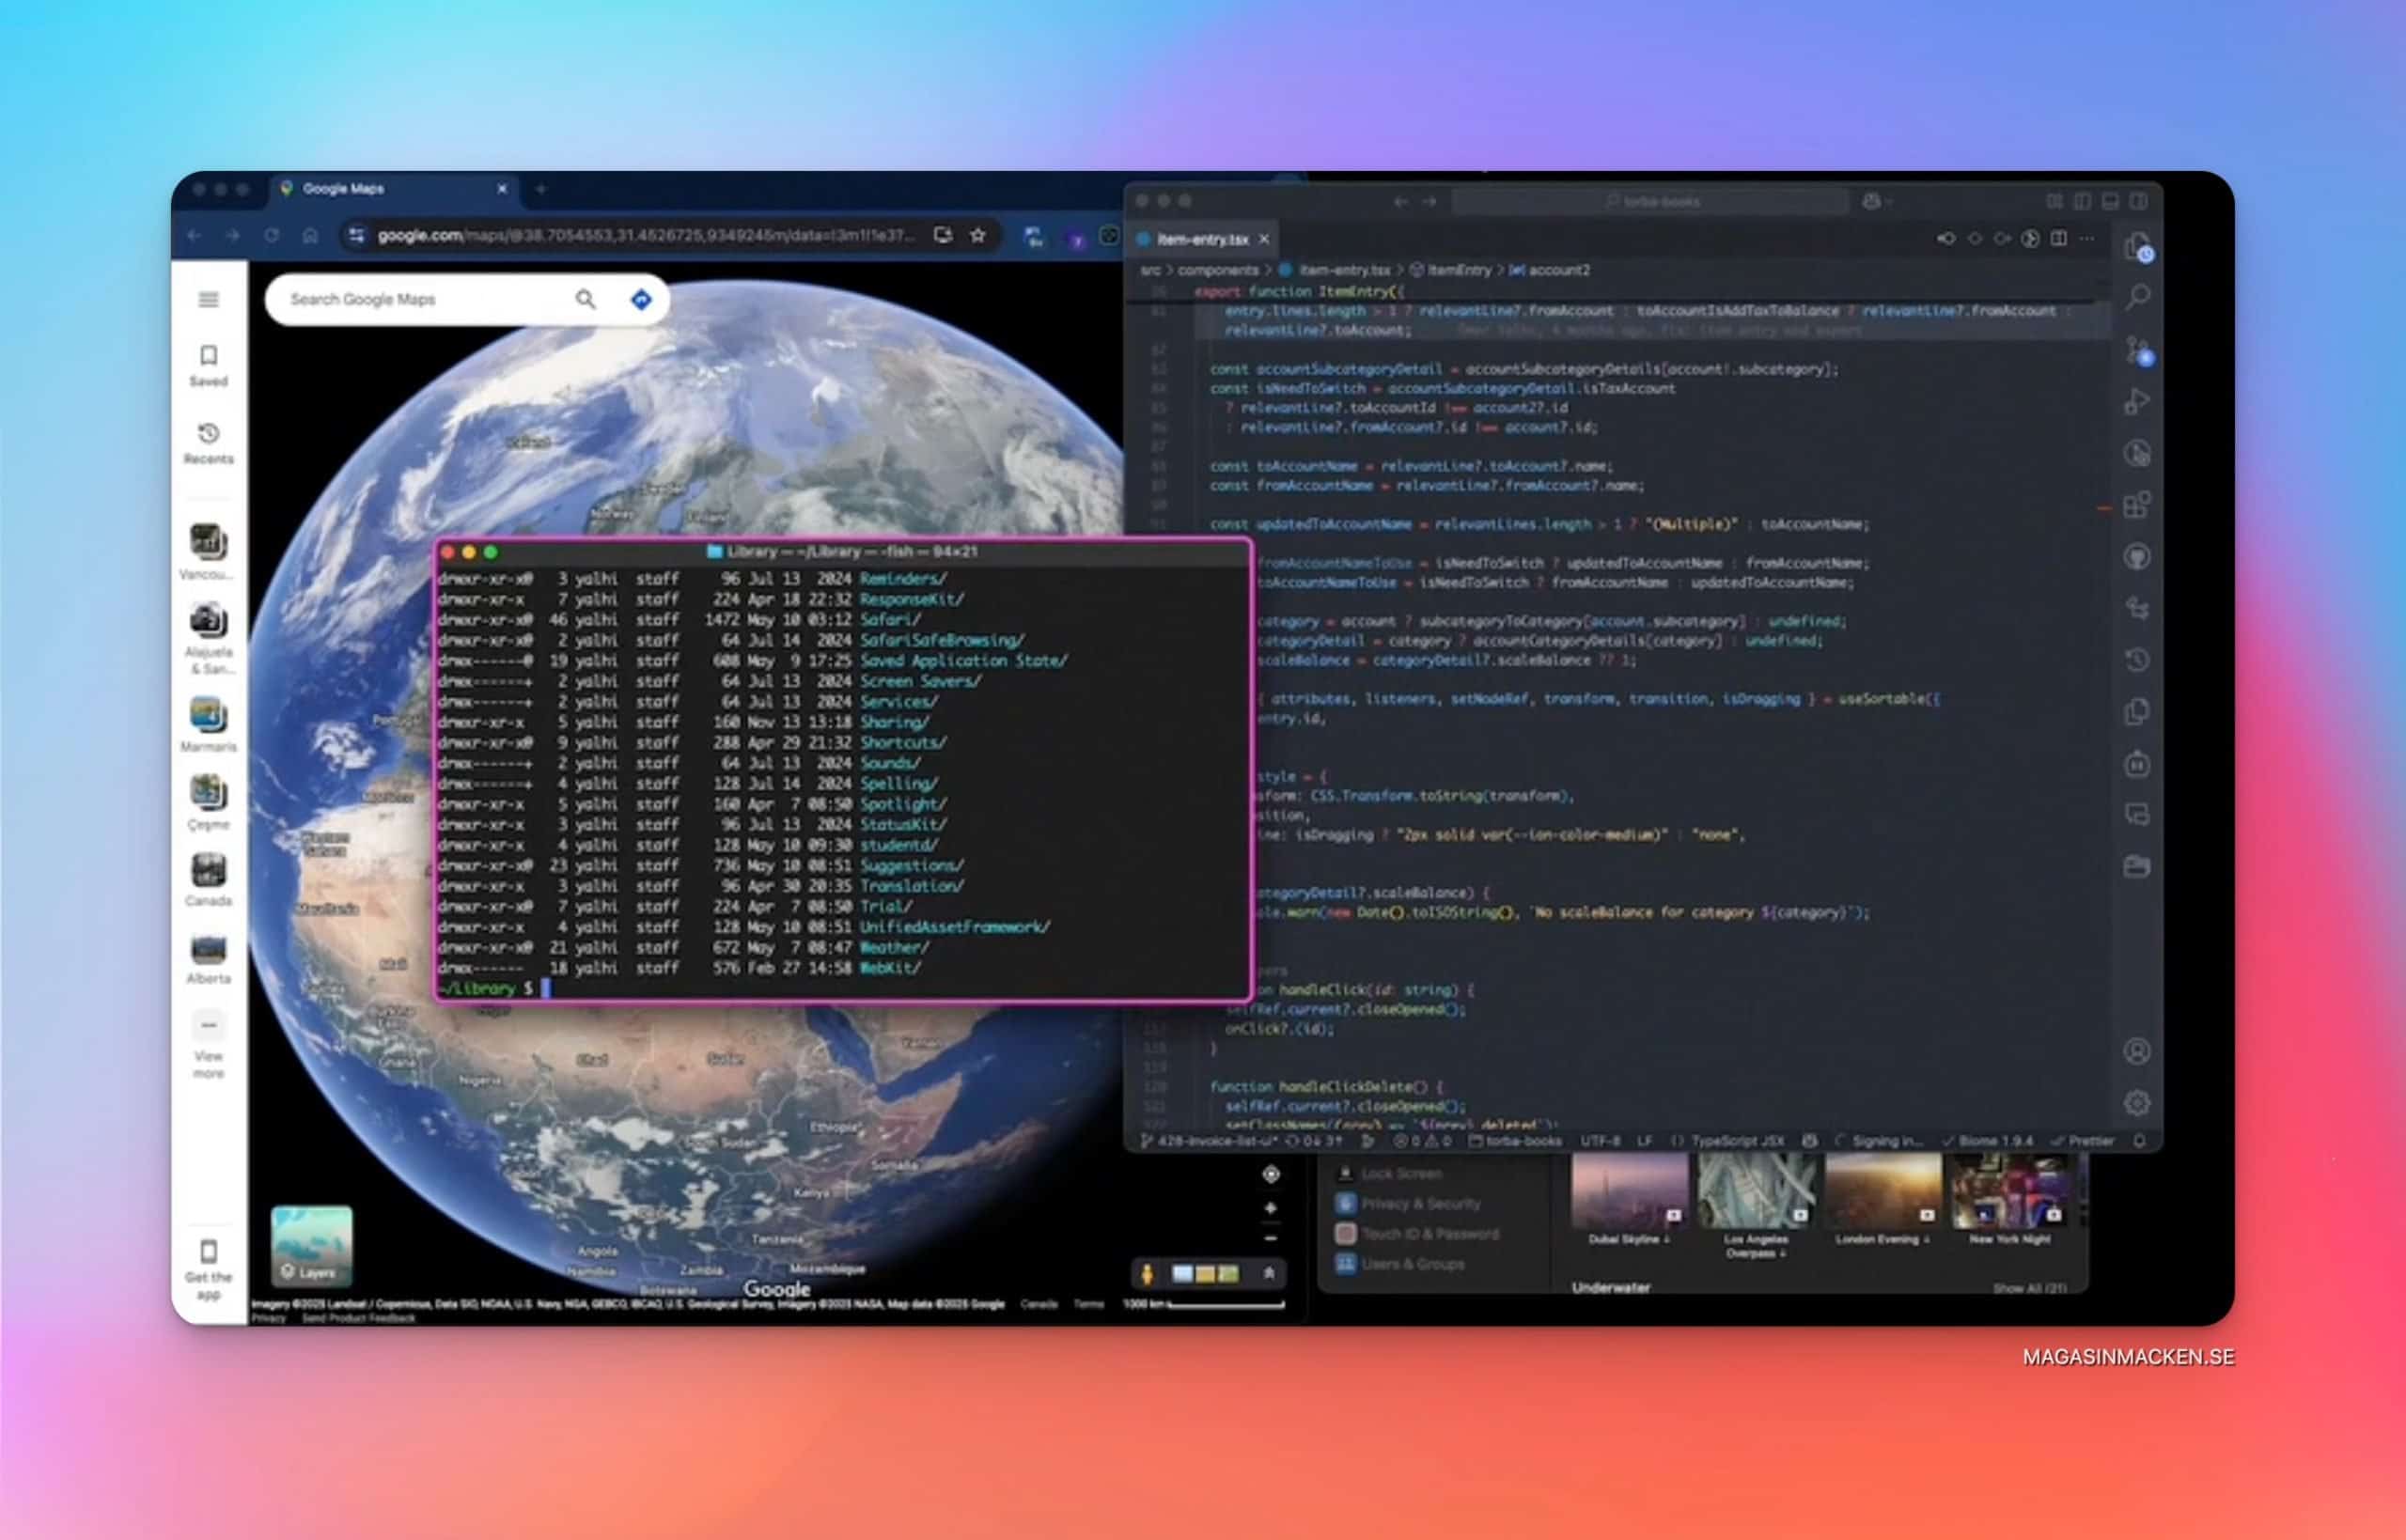Close the item-entry.tsx editor tab
The height and width of the screenshot is (1540, 2406).
pyautogui.click(x=1264, y=239)
